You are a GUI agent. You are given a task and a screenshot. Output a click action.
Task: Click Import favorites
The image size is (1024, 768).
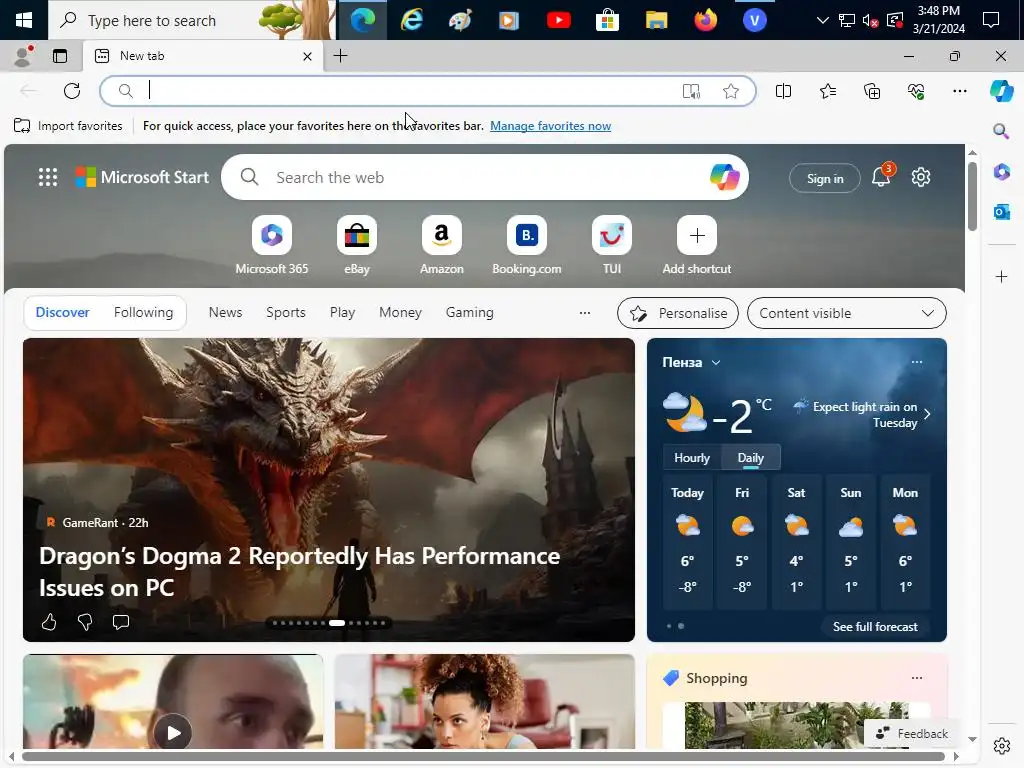(68, 126)
